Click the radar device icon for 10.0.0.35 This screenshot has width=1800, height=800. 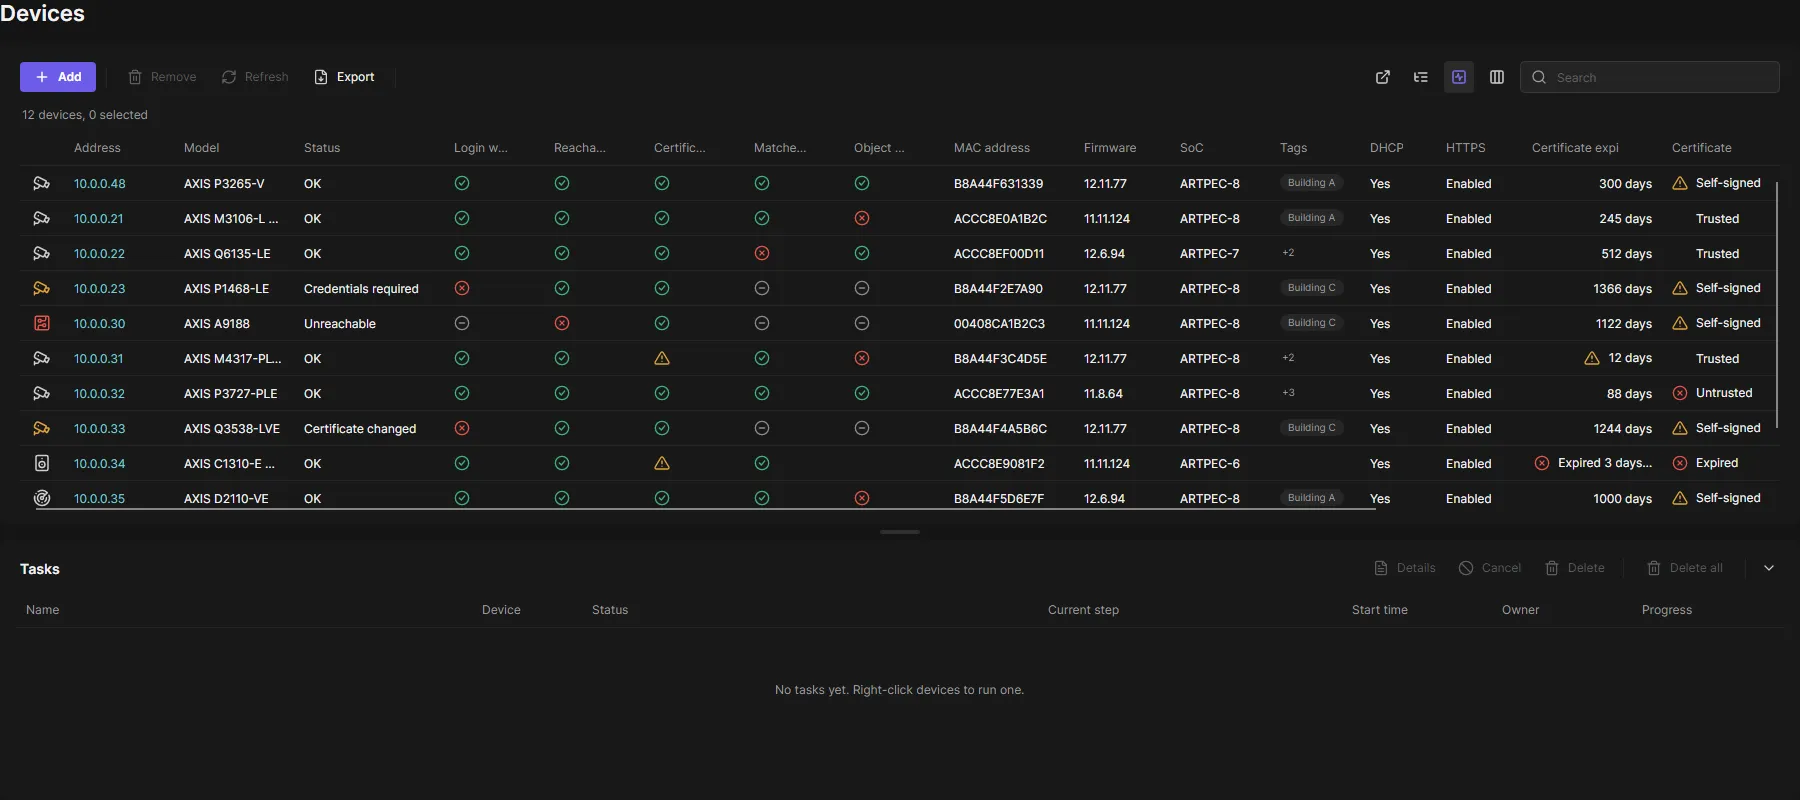pyautogui.click(x=42, y=498)
